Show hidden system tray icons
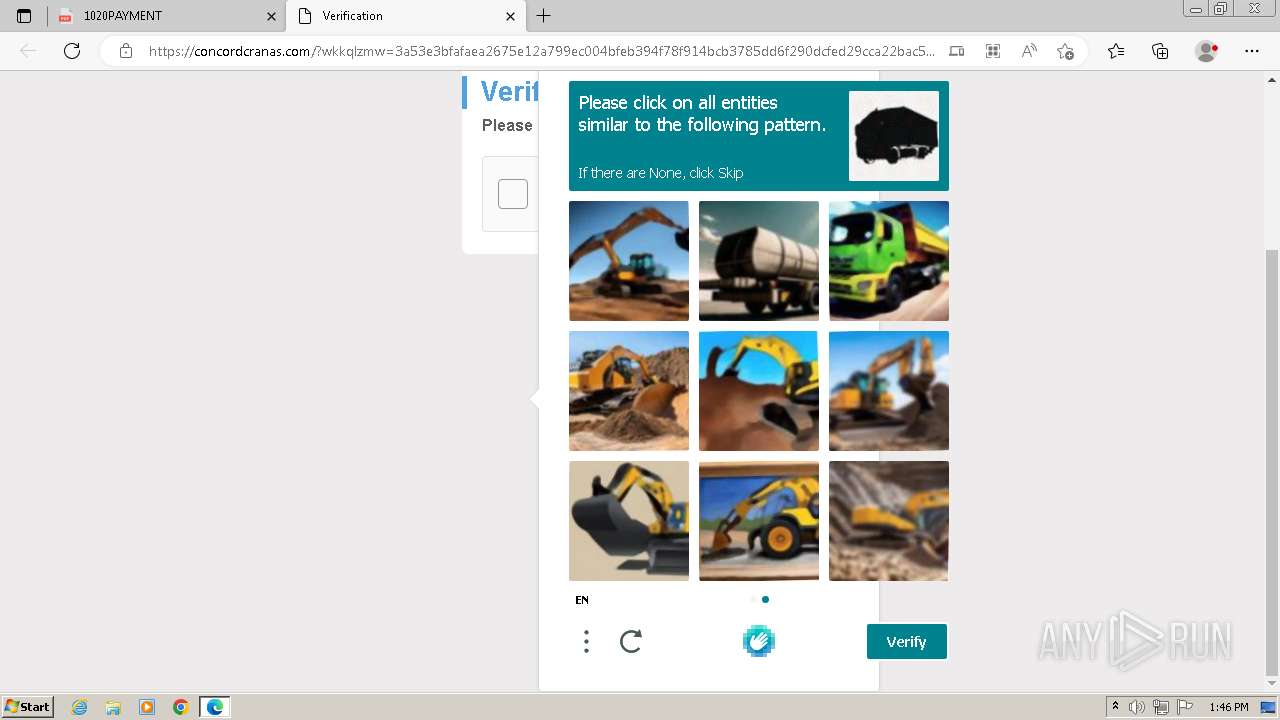The image size is (1280, 720). pyautogui.click(x=1116, y=707)
